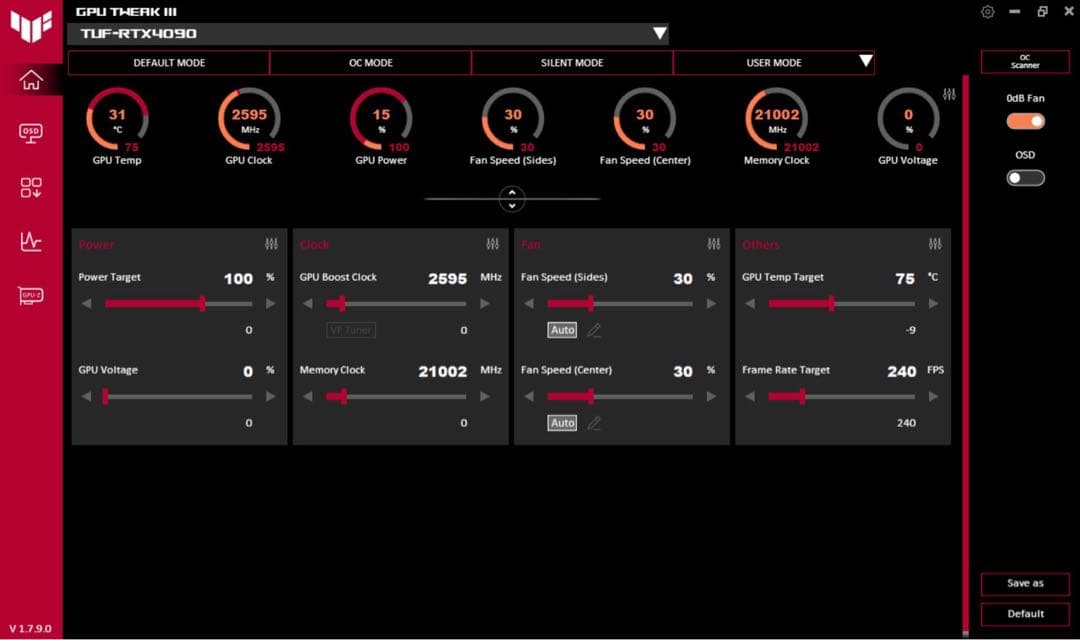Launch GPU-Z from the sidebar
Image resolution: width=1080 pixels, height=640 pixels.
point(31,296)
